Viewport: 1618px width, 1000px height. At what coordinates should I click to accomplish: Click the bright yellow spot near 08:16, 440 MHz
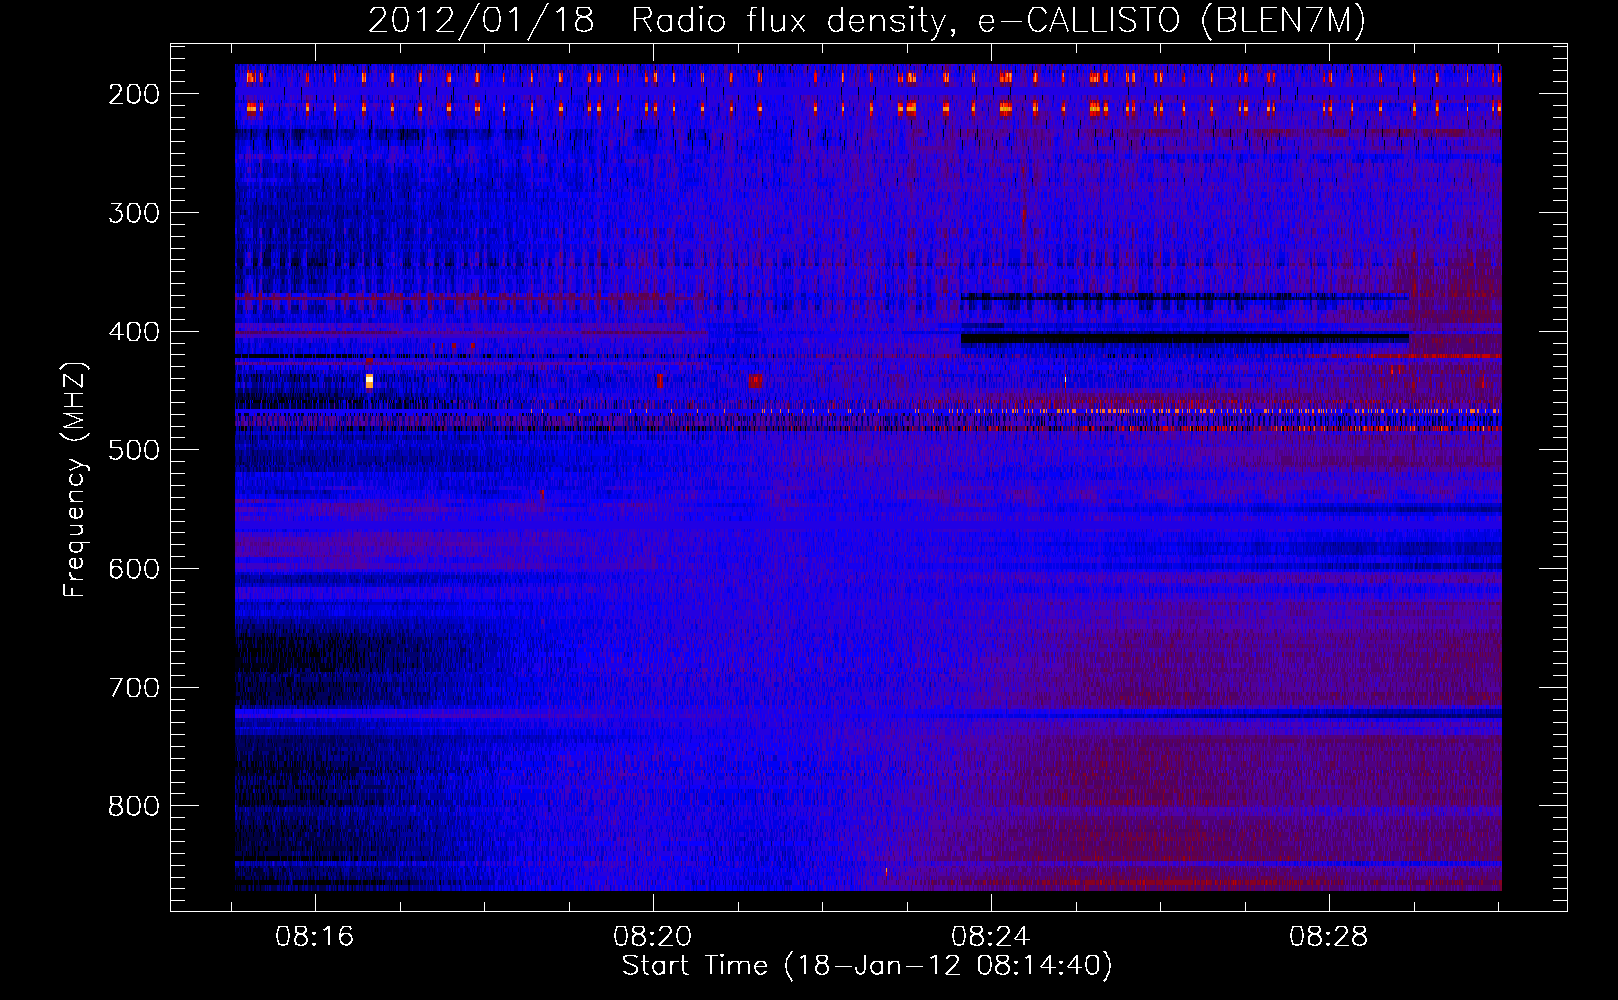pos(369,380)
